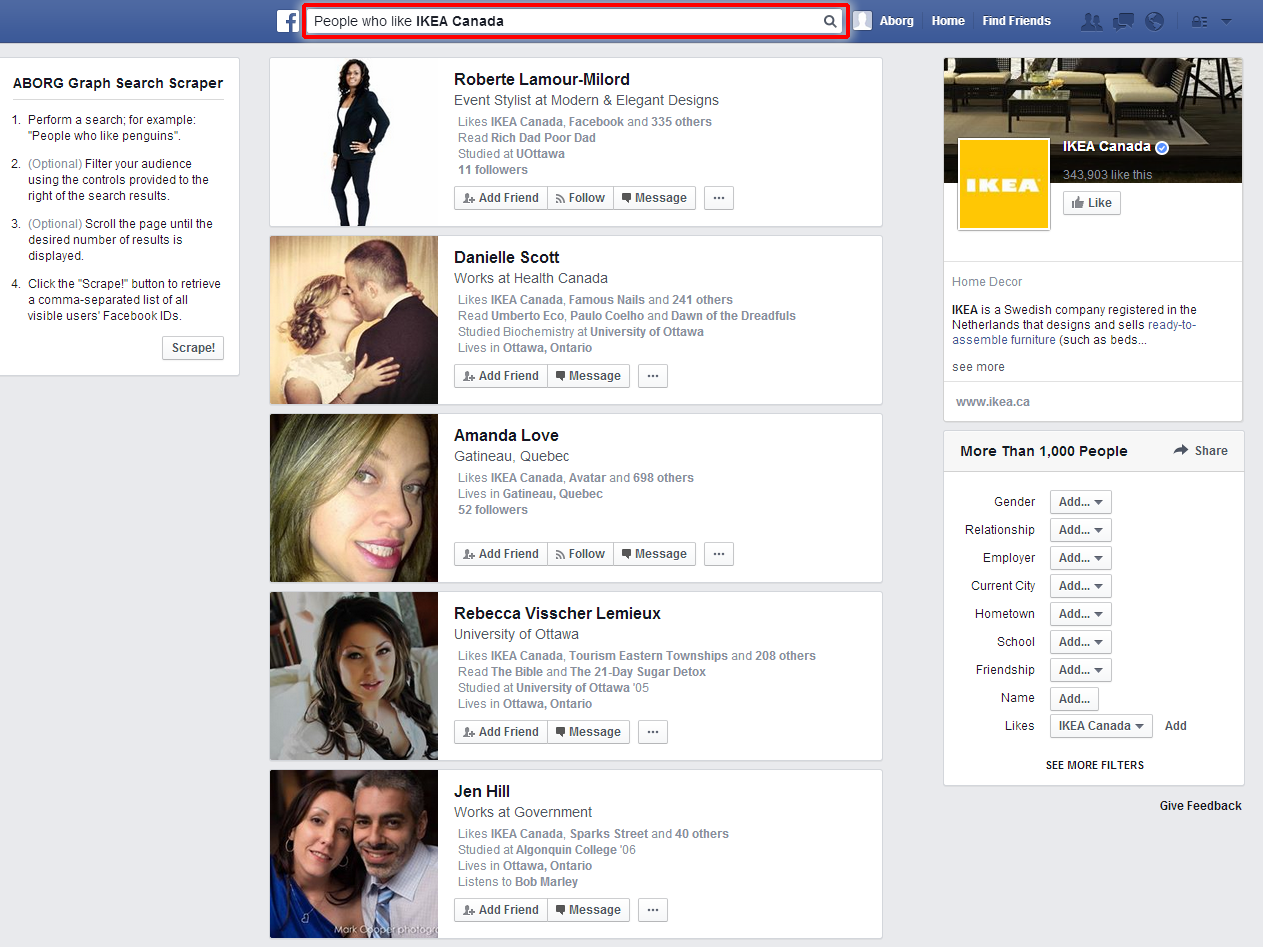Open the Hometown filter dropdown
This screenshot has height=947, width=1263.
(1080, 614)
